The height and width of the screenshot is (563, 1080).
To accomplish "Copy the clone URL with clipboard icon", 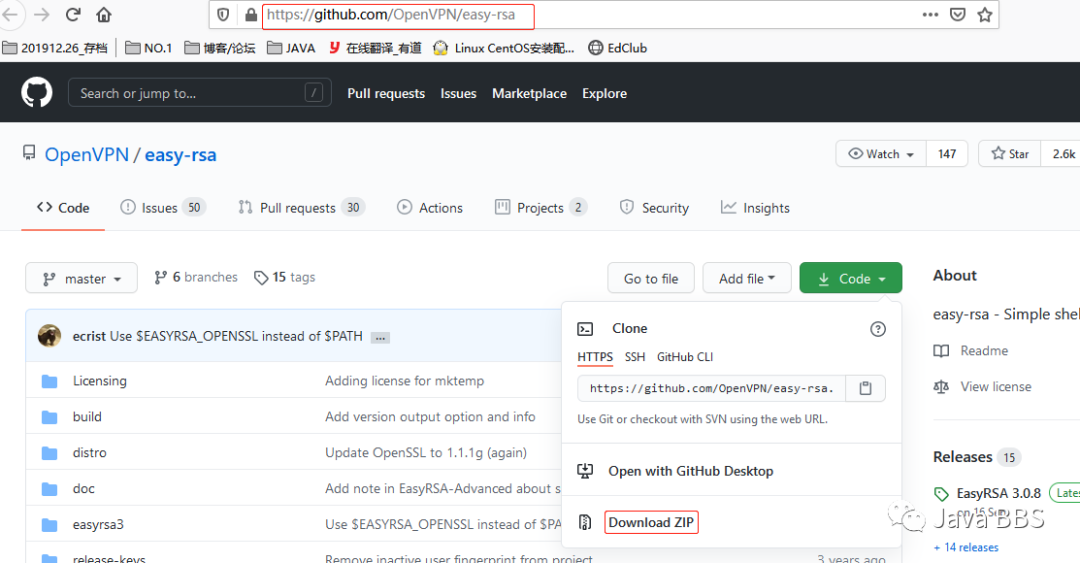I will [865, 389].
